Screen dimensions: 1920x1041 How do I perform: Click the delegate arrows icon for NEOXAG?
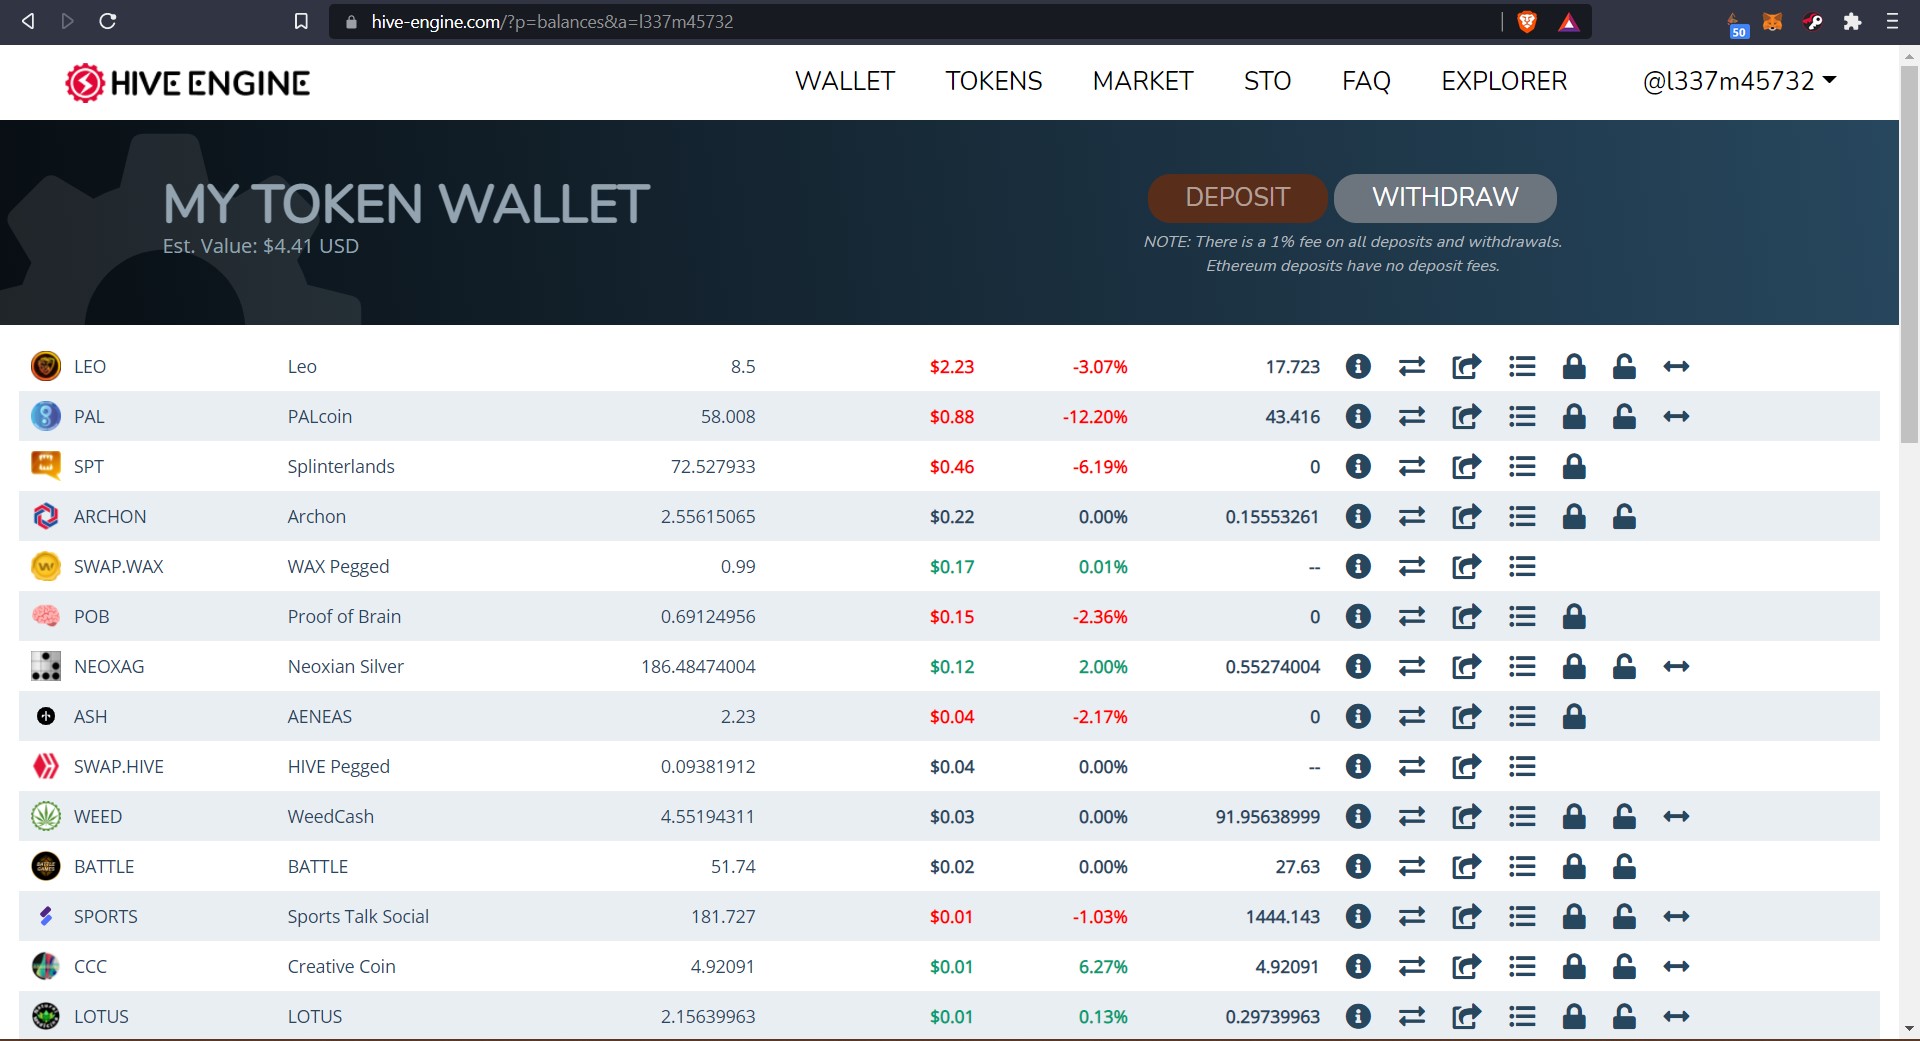(x=1677, y=667)
